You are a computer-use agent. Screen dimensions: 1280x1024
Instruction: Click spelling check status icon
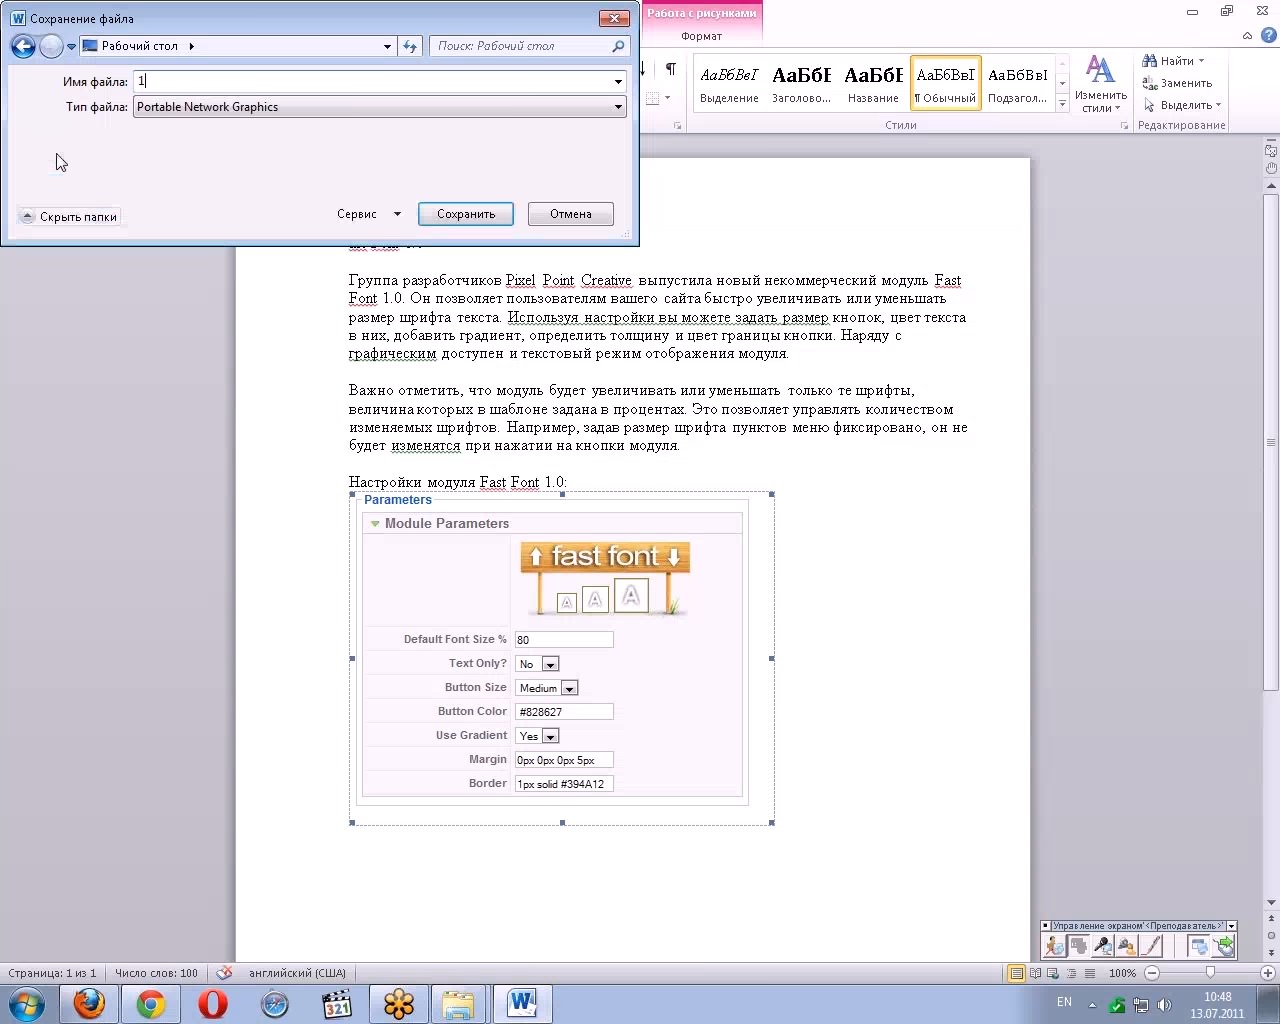click(x=225, y=972)
